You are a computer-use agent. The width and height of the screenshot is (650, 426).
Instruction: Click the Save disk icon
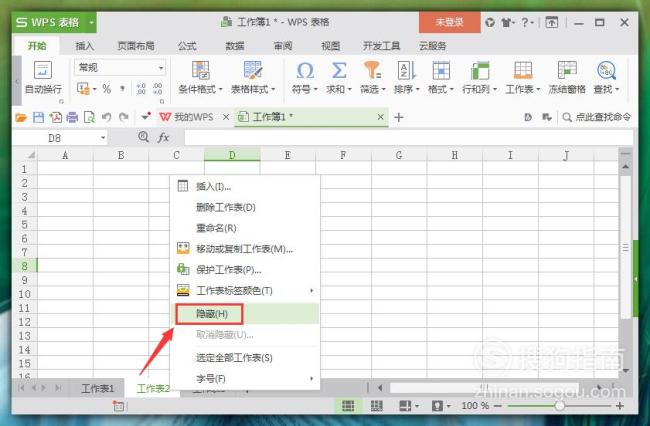(39, 117)
